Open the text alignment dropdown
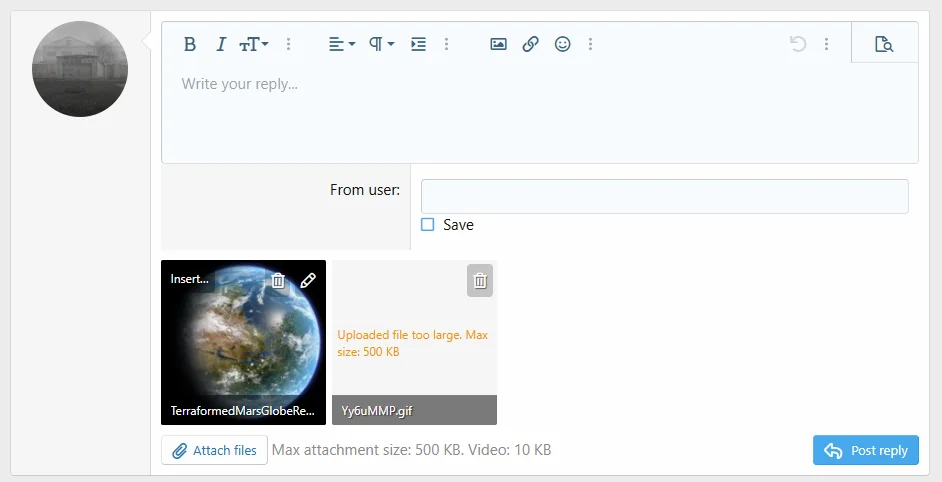Screen dimensions: 942x482 (342, 44)
